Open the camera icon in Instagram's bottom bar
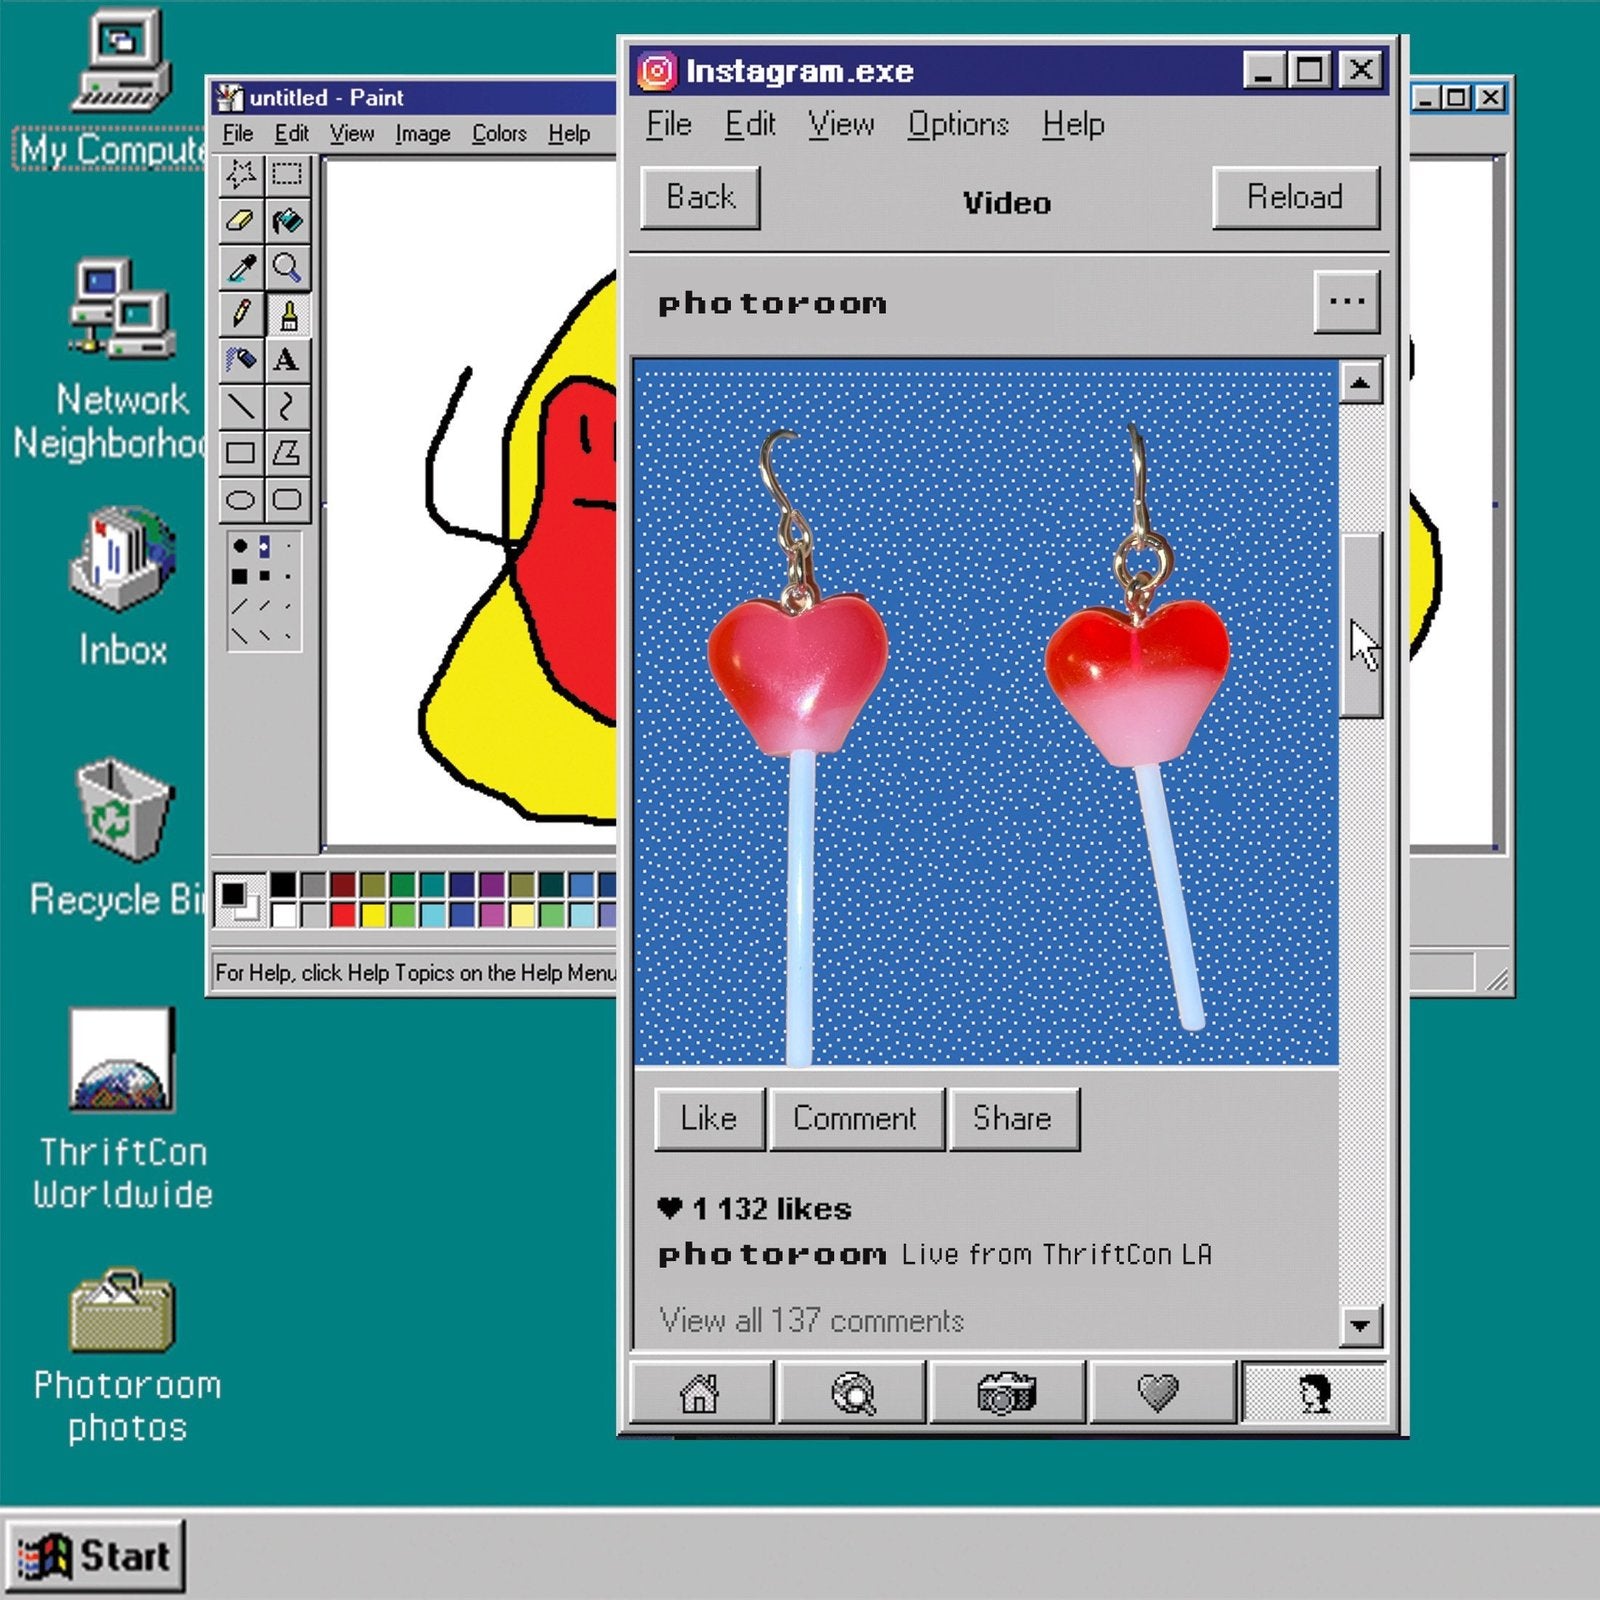The height and width of the screenshot is (1600, 1600). (x=1006, y=1392)
